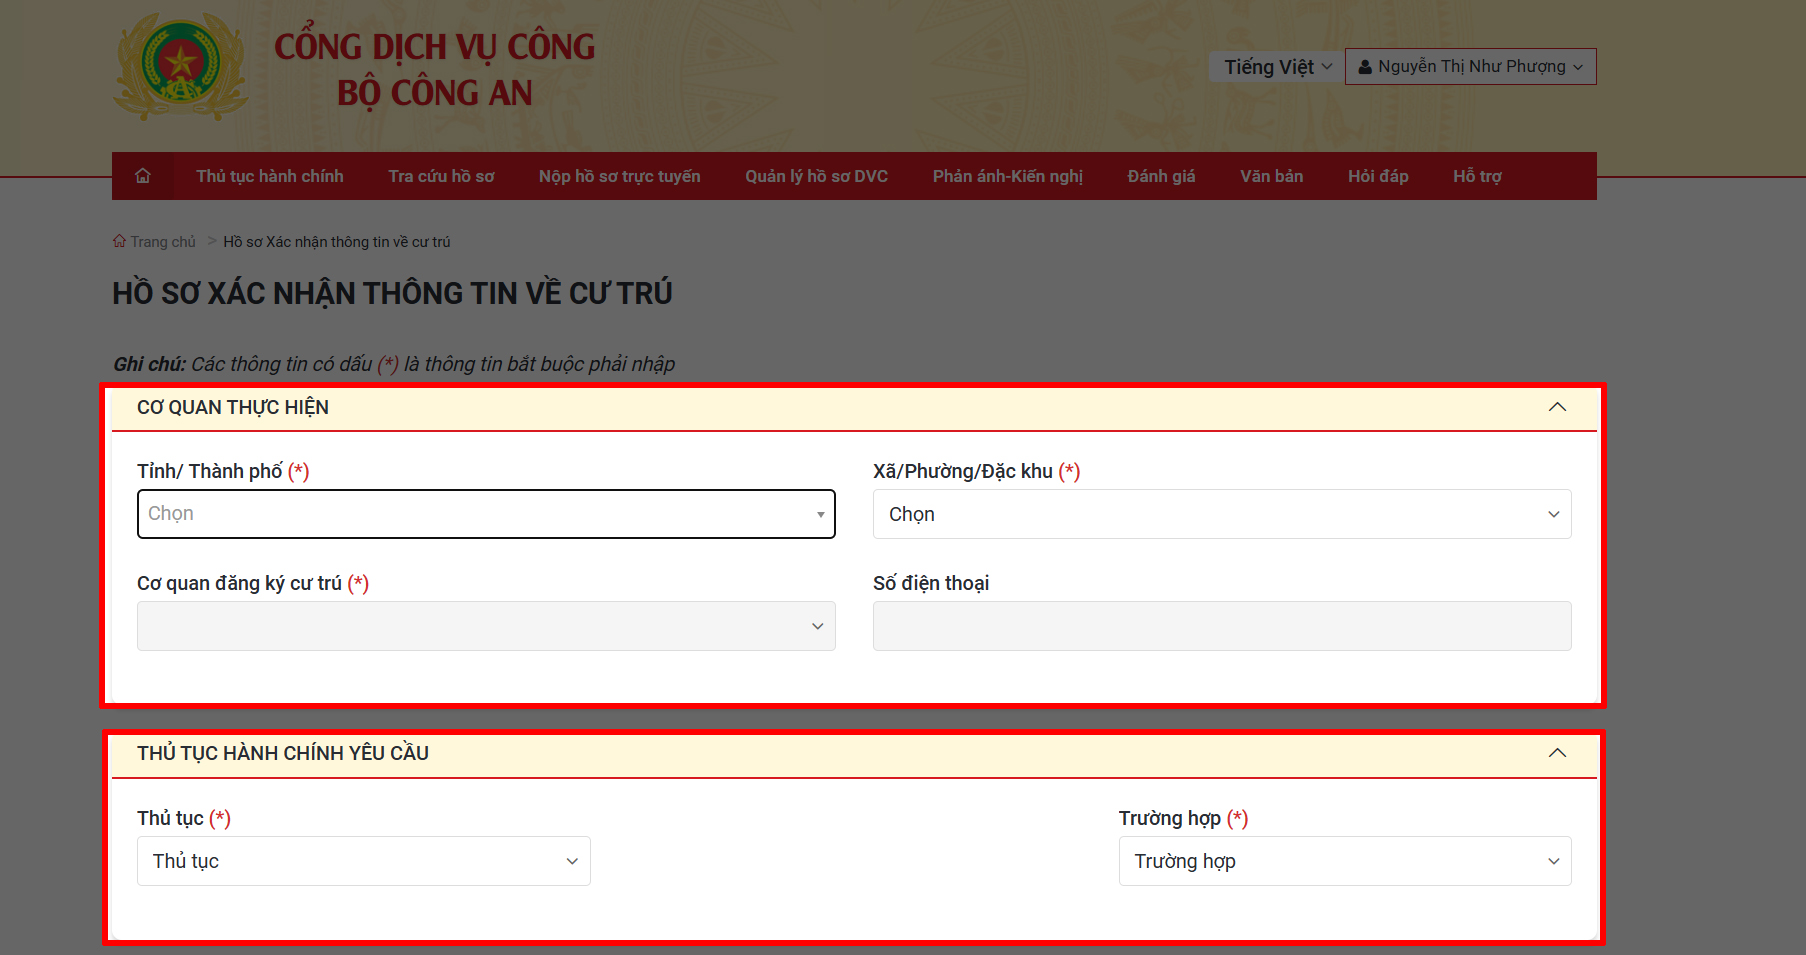Collapse the THỦ TỤC HÀNH CHÍNH YÊU CẦU section chevron

coord(1557,753)
